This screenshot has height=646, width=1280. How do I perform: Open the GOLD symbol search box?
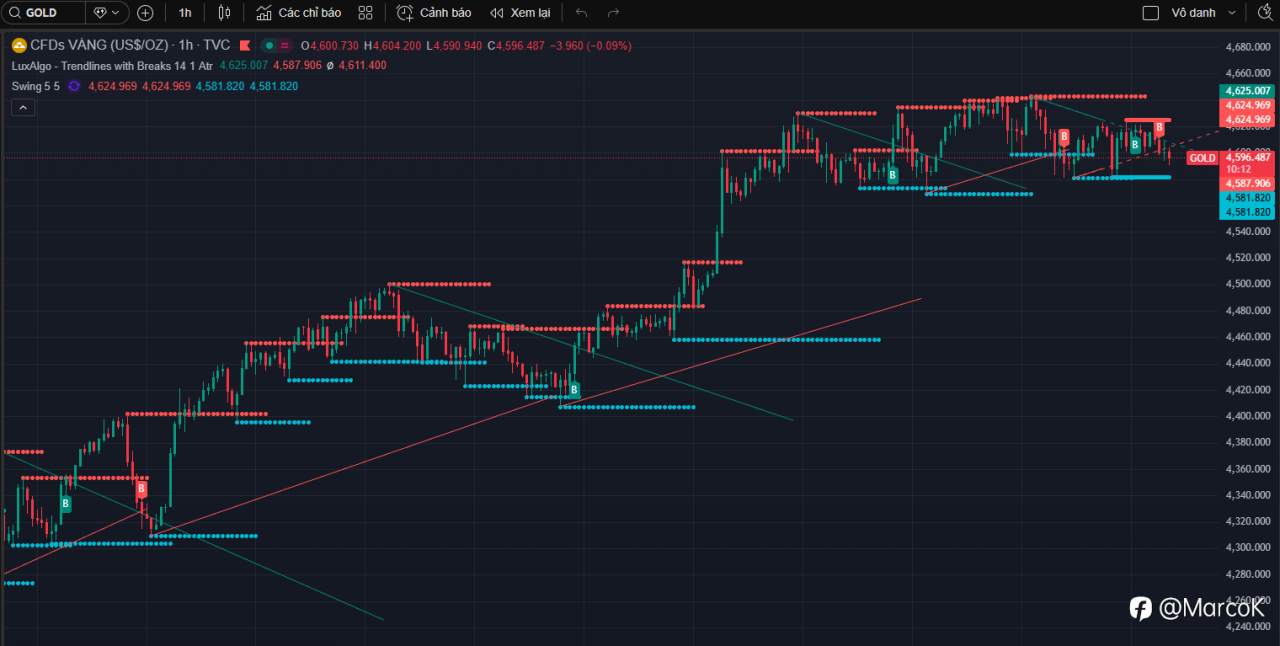tap(42, 13)
